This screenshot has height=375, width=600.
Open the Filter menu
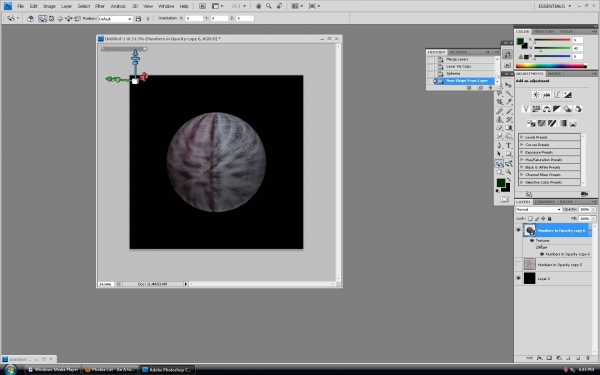(100, 6)
